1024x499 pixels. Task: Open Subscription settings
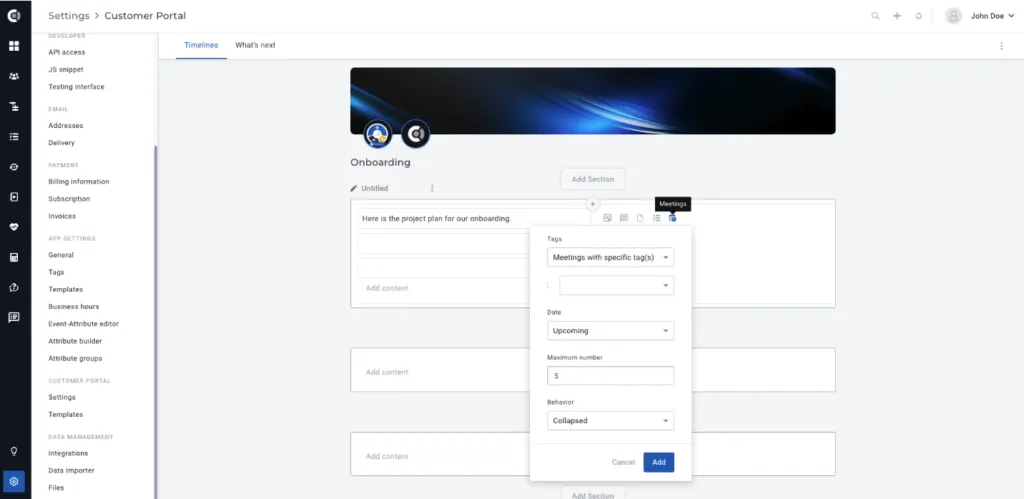click(69, 199)
